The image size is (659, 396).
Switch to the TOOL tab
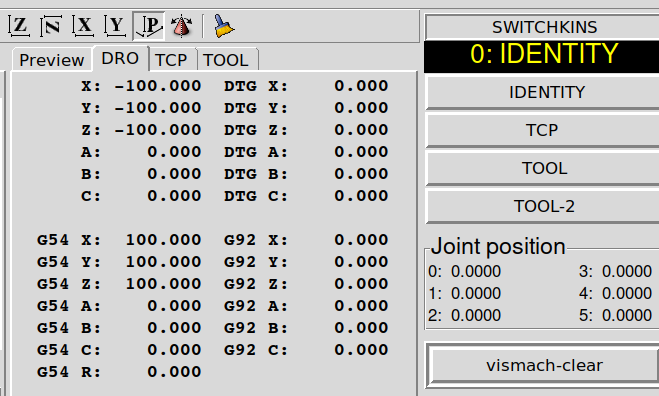pyautogui.click(x=226, y=60)
